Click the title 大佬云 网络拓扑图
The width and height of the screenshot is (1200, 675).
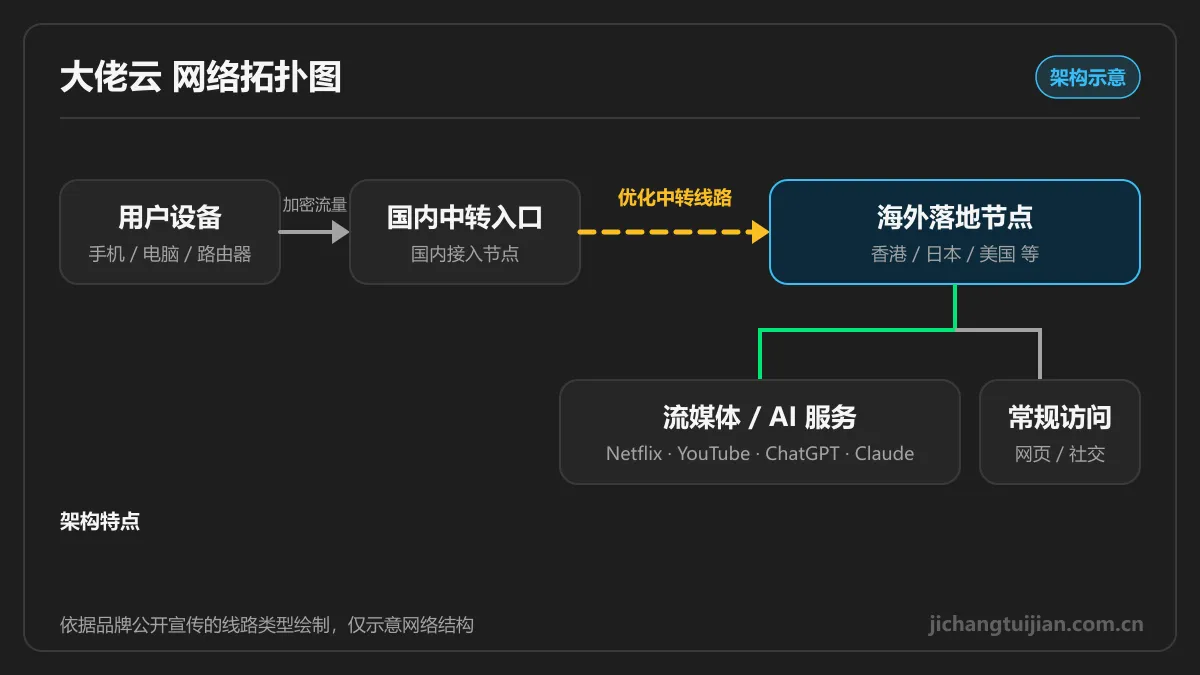click(201, 77)
